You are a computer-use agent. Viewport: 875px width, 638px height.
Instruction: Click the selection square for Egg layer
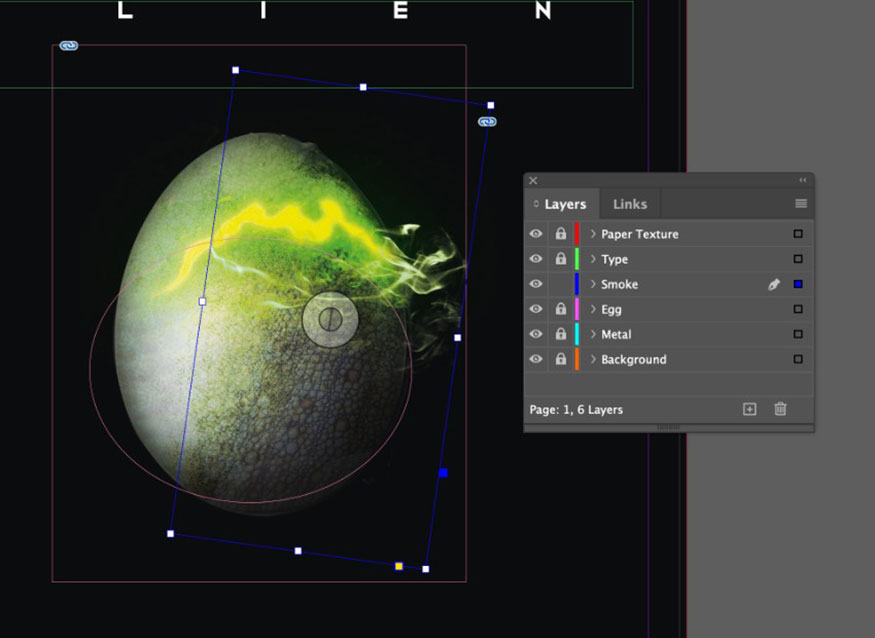click(x=798, y=309)
